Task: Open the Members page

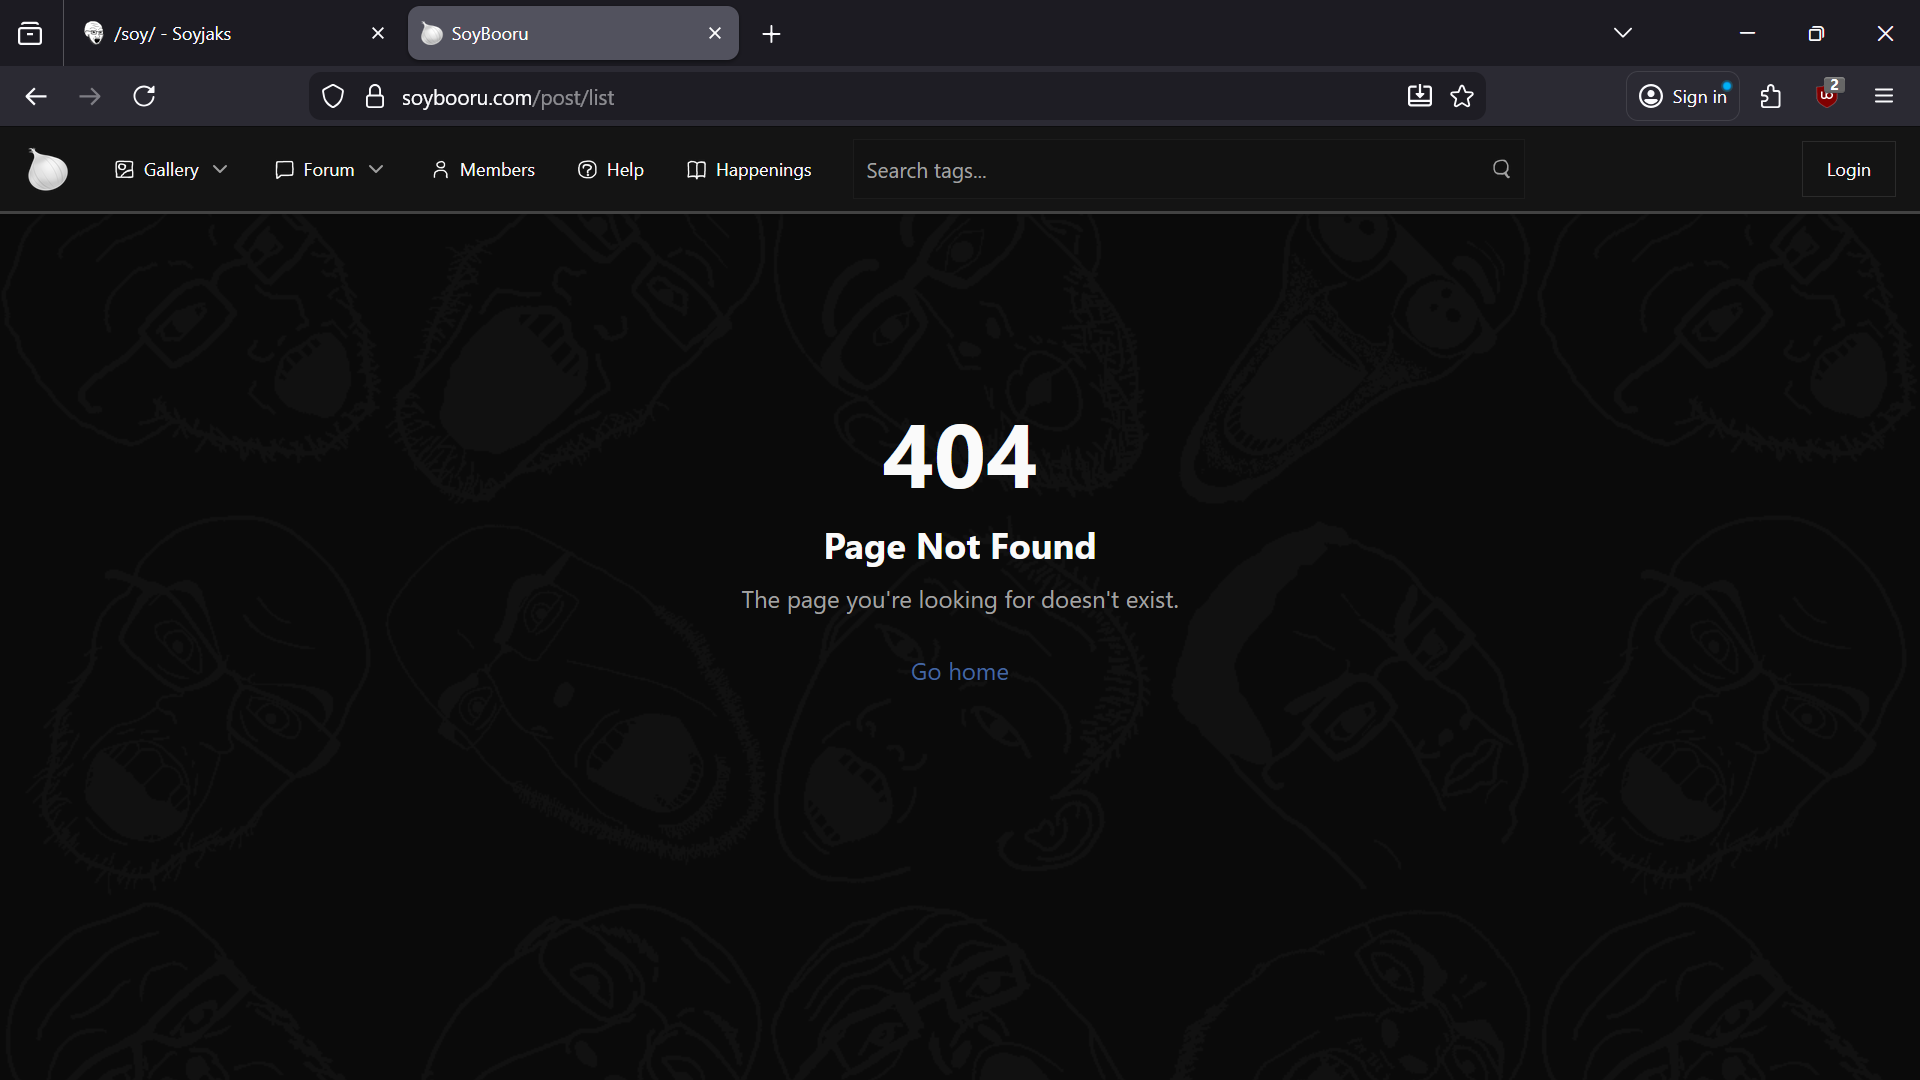Action: [483, 170]
